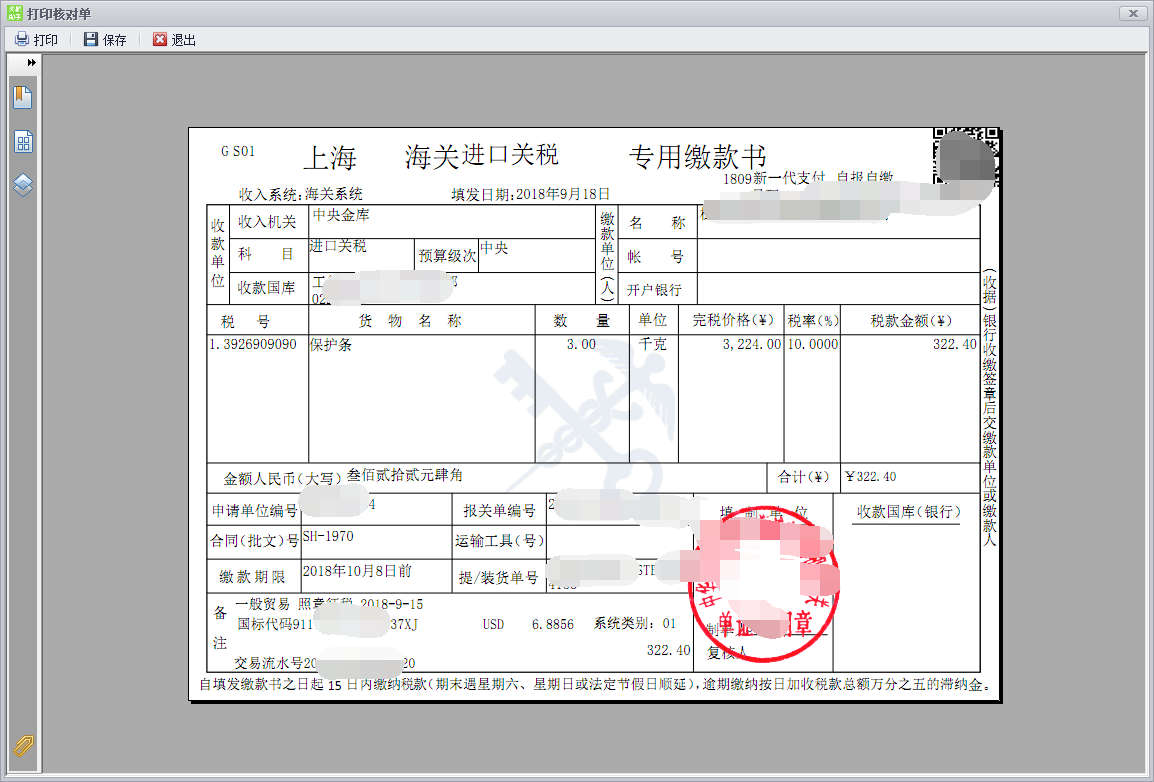1154x782 pixels.
Task: Click the goods name 保护条
Action: 330,344
